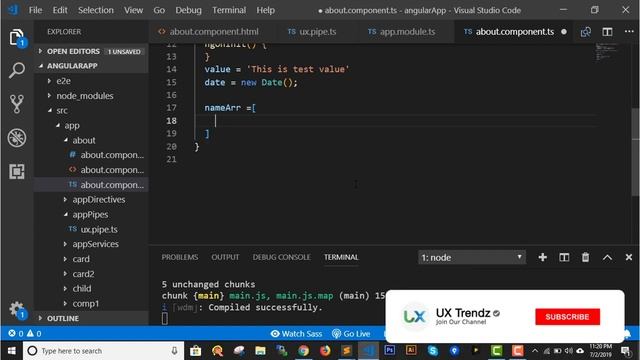
Task: Switch to the Output panel tab
Action: (225, 257)
